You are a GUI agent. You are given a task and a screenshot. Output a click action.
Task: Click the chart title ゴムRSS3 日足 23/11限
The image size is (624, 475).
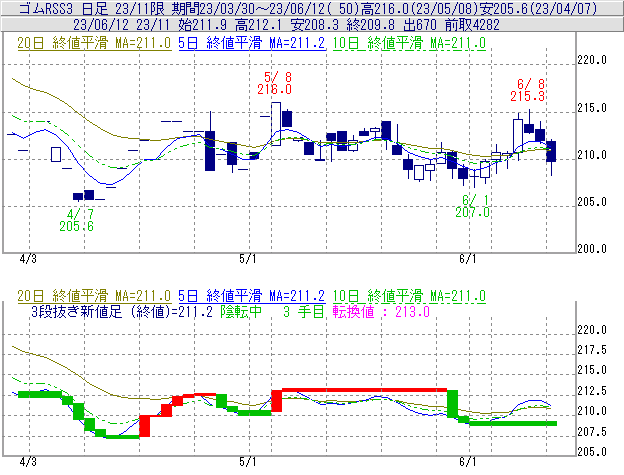[x=92, y=8]
